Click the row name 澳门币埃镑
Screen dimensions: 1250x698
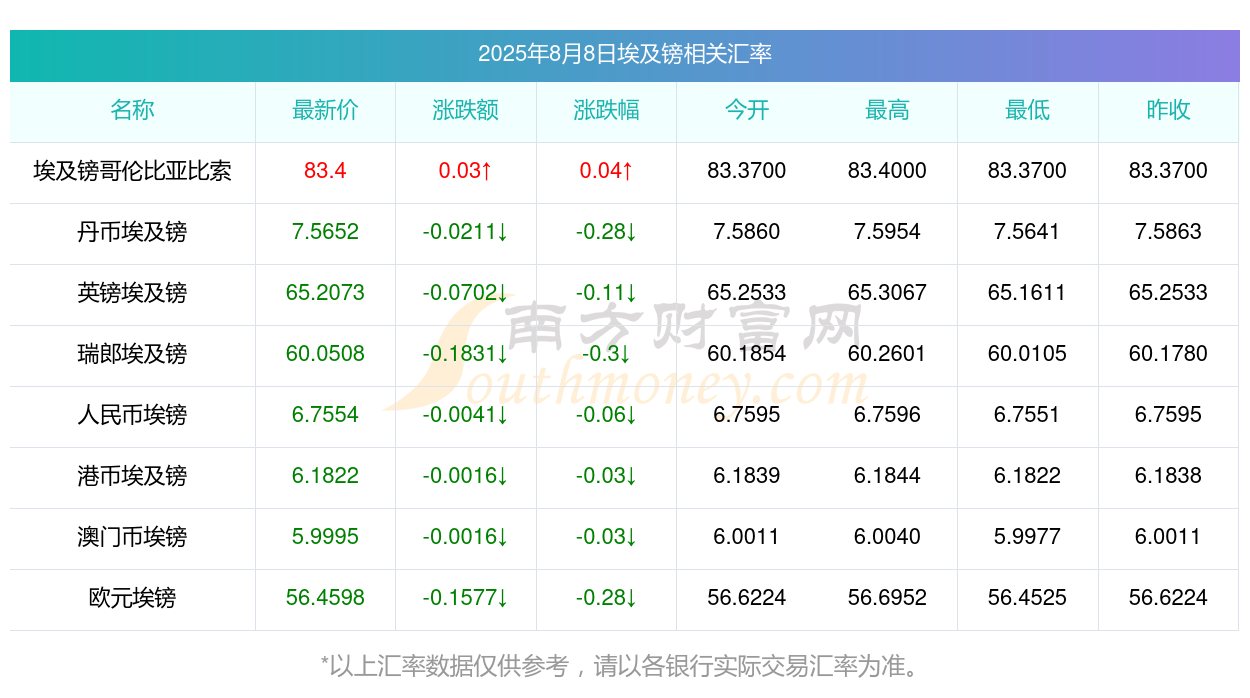(x=132, y=537)
